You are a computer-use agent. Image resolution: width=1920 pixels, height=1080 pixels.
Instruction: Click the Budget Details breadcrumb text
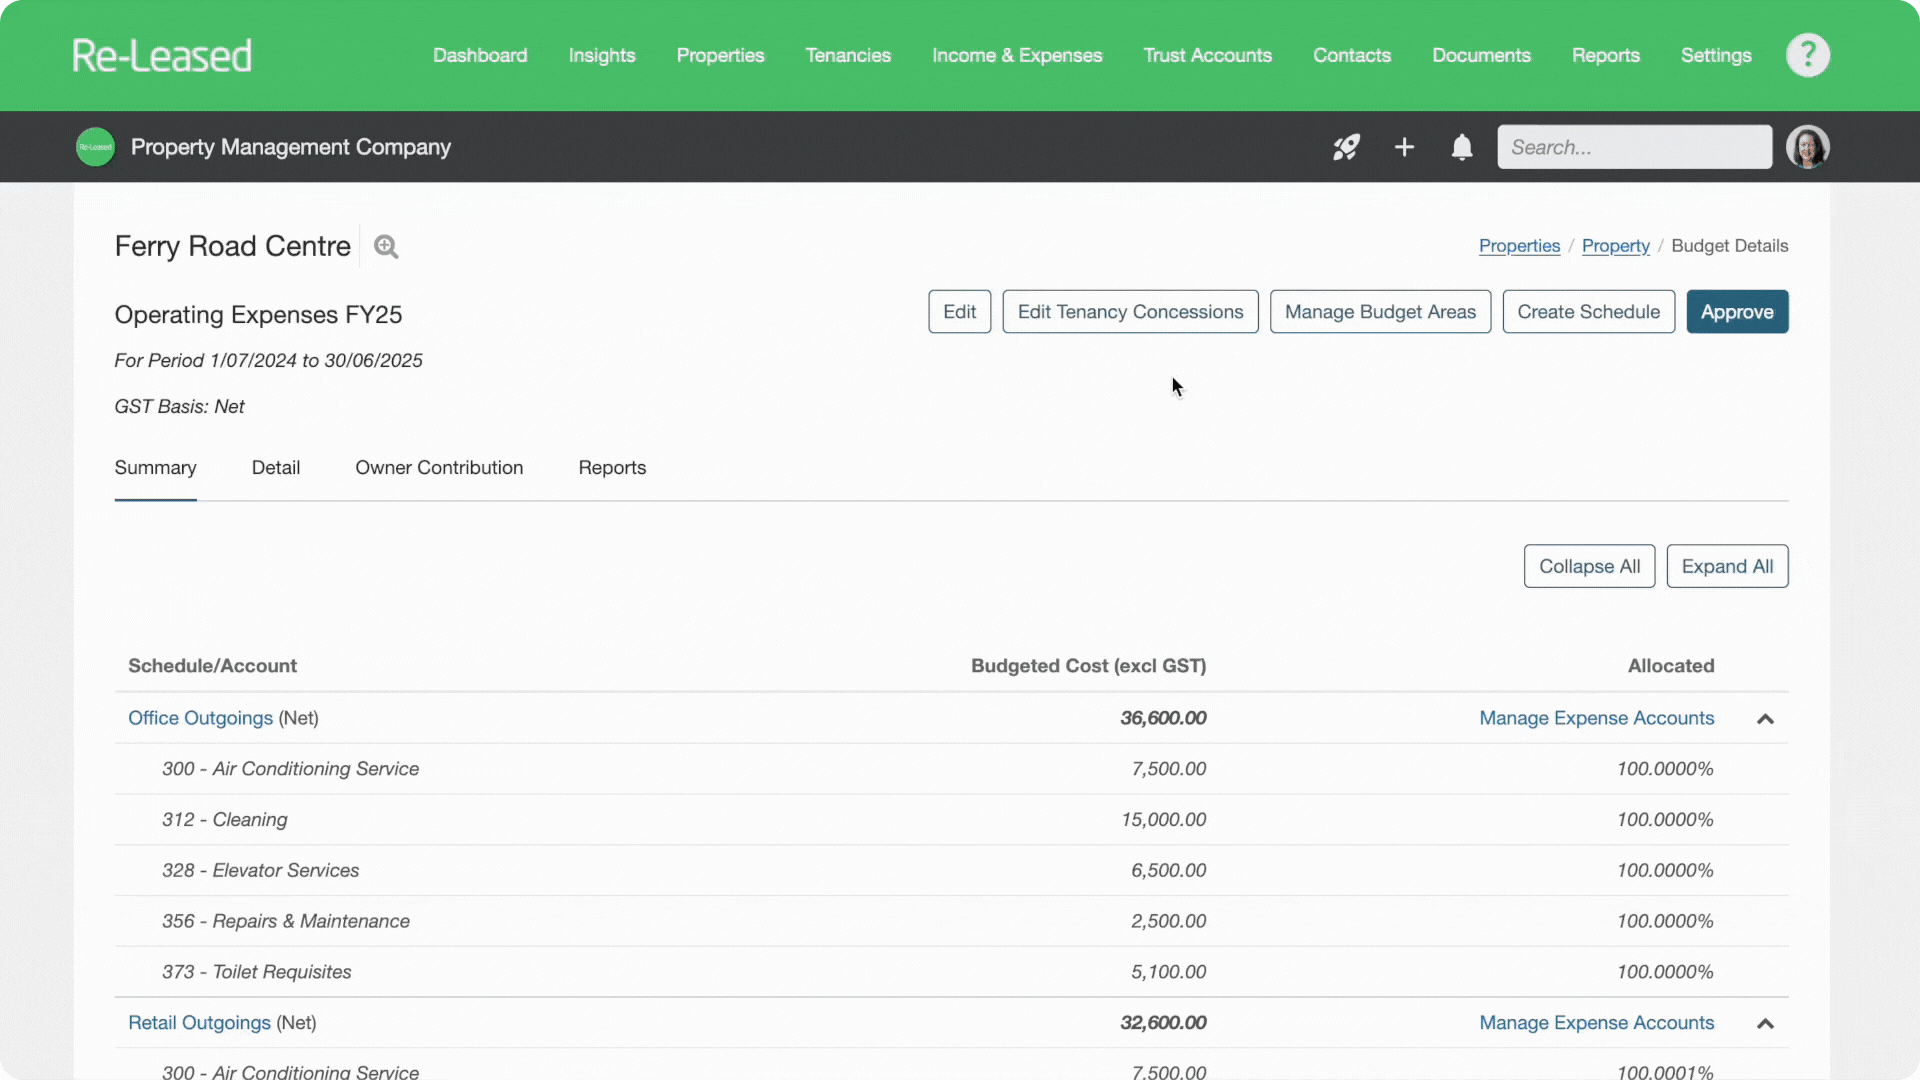click(1729, 246)
